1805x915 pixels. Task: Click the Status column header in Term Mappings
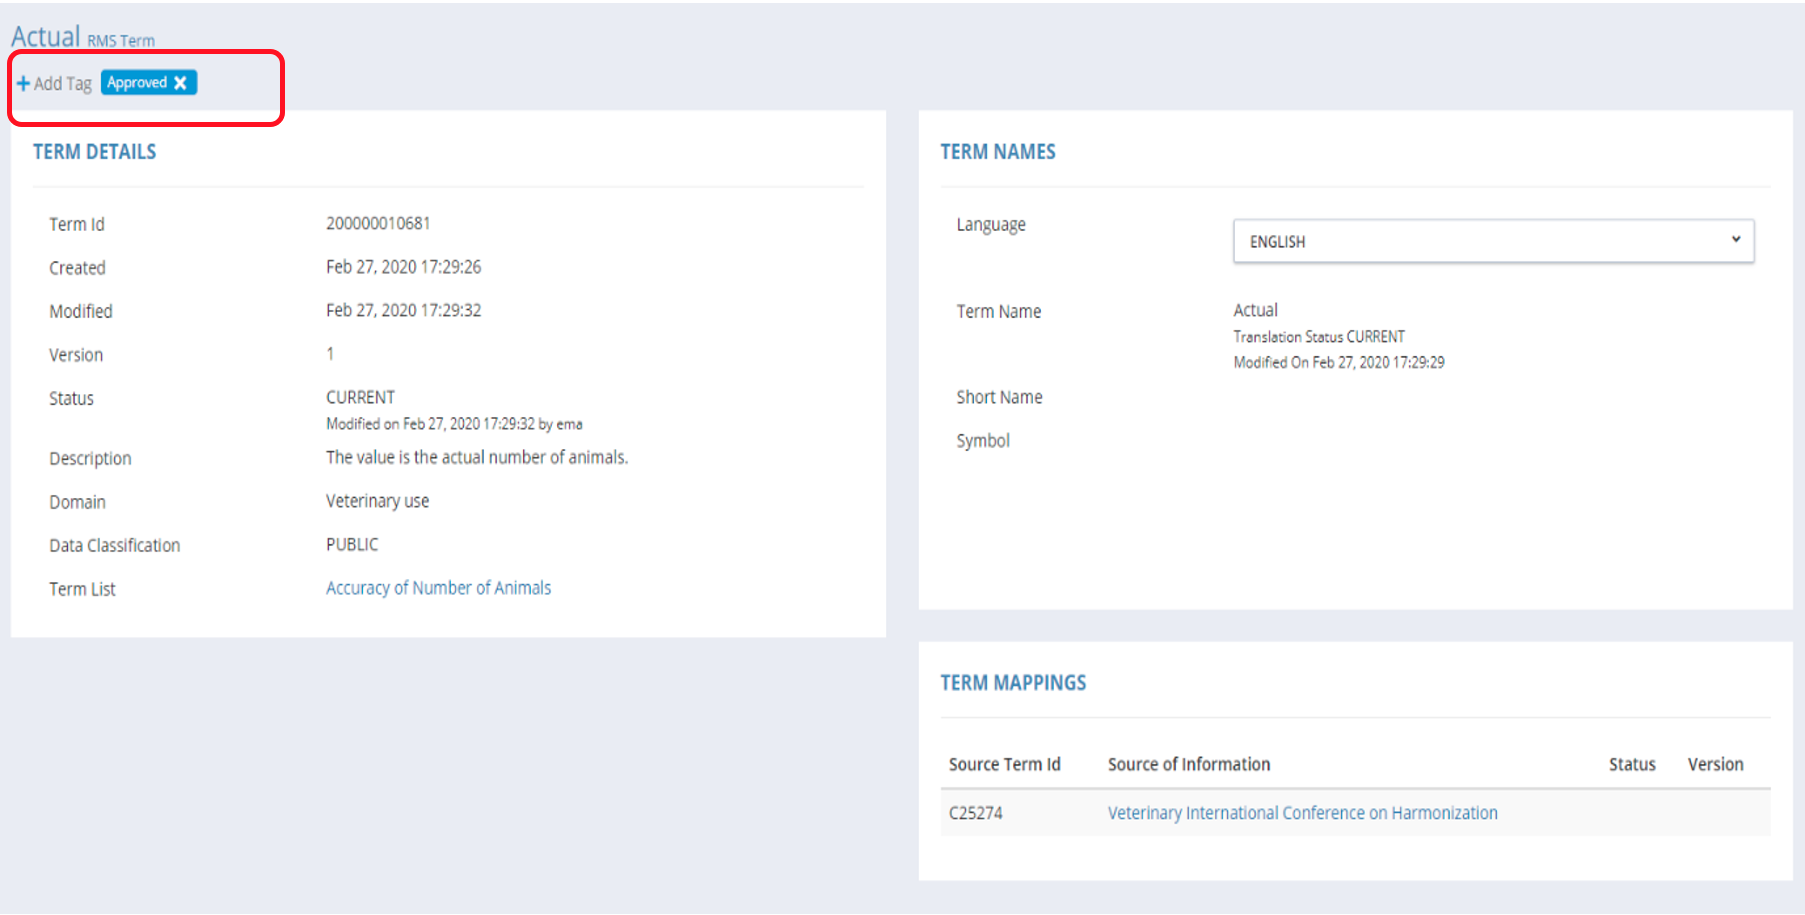pyautogui.click(x=1631, y=764)
